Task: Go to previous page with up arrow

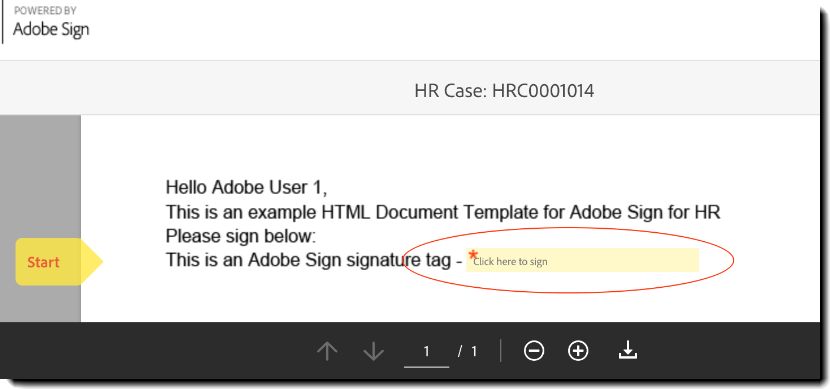Action: pyautogui.click(x=327, y=351)
